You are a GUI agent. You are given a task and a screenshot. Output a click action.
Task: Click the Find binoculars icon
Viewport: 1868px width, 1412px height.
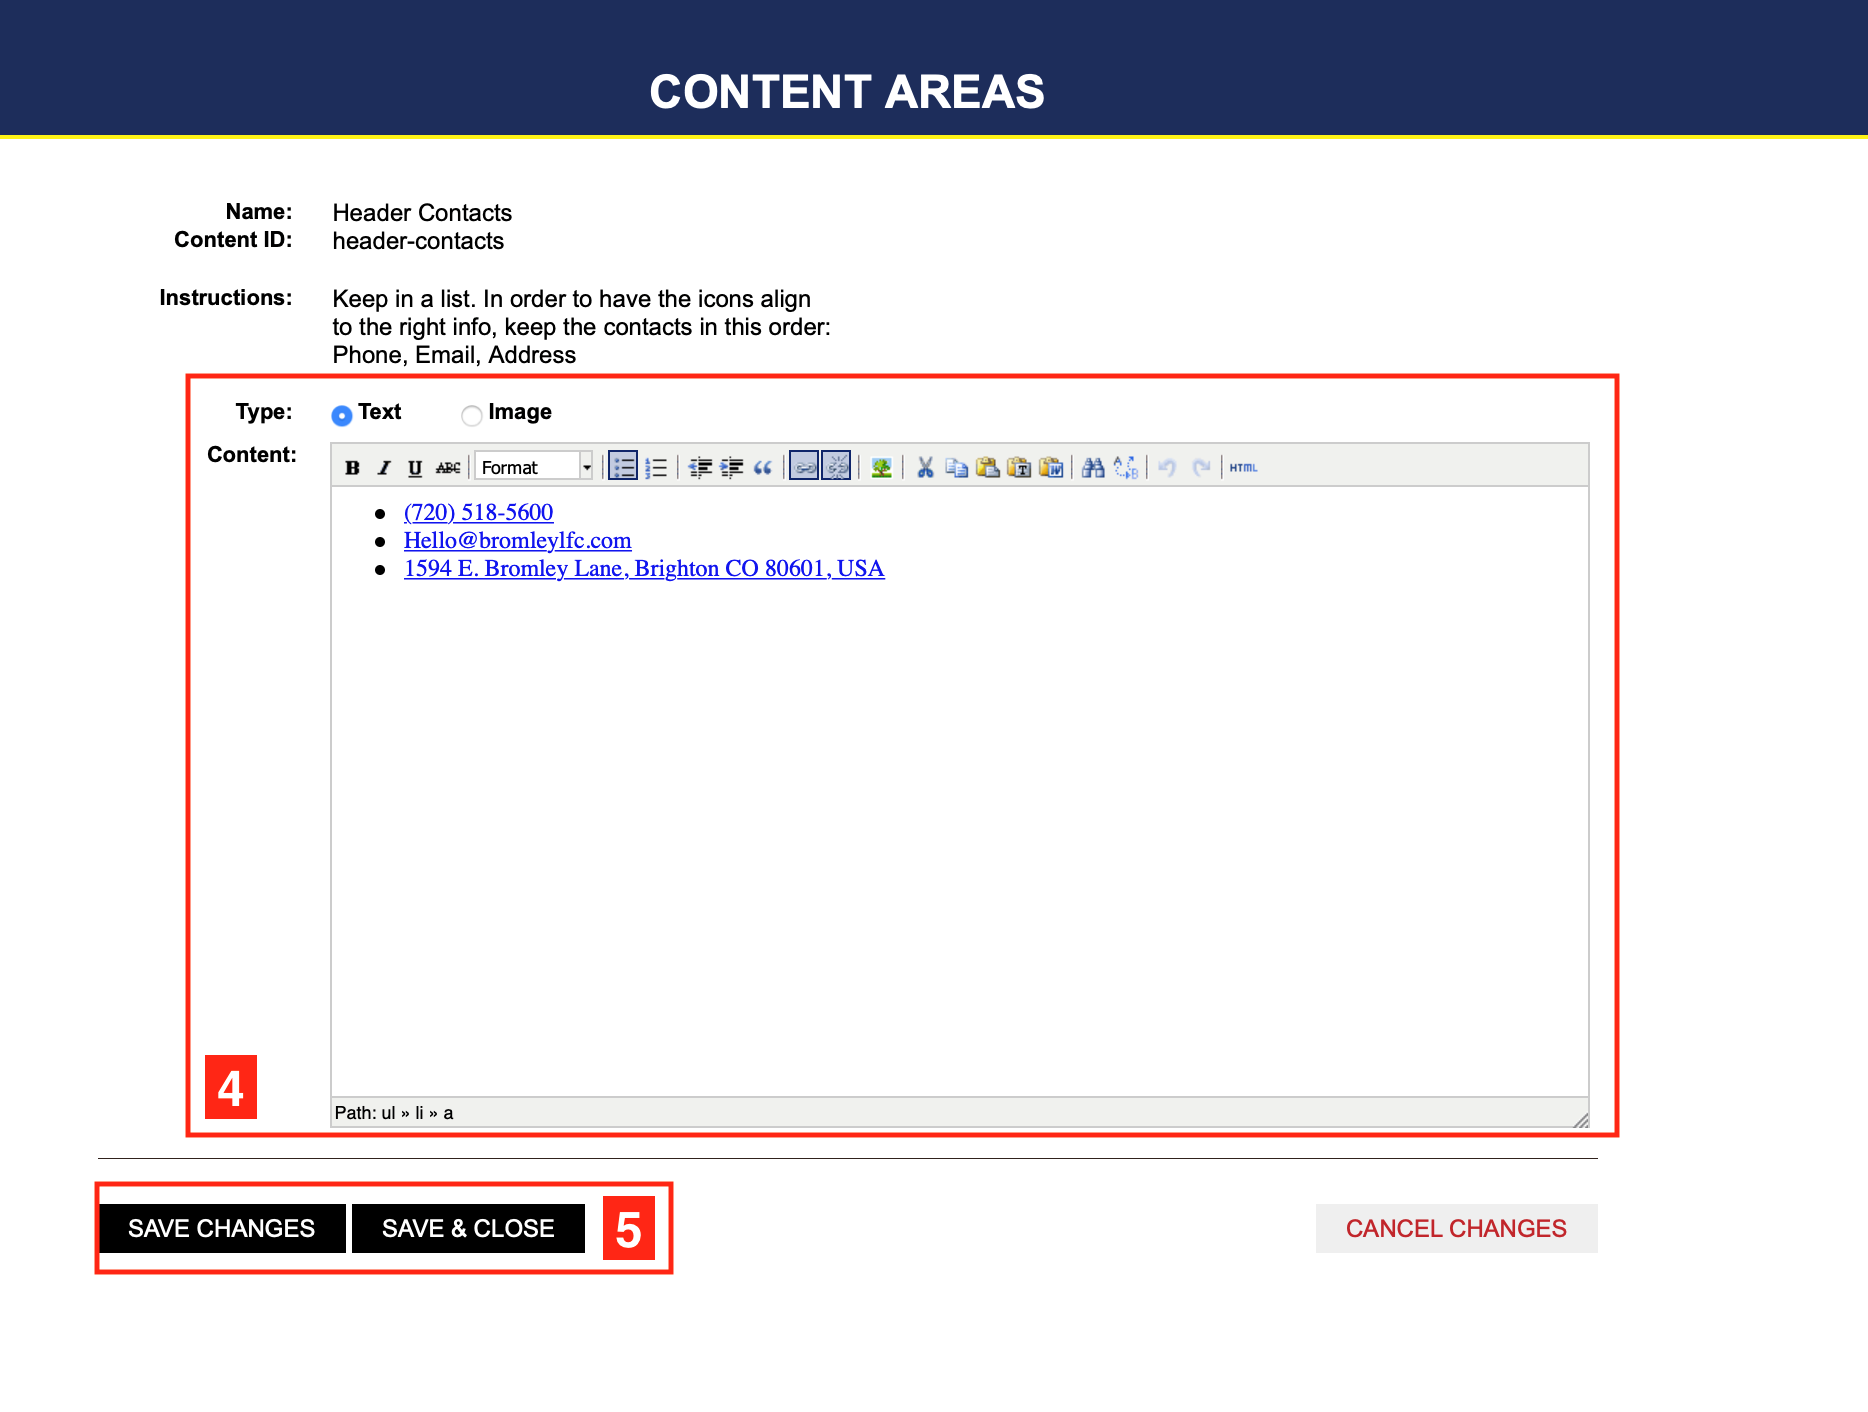[1093, 467]
